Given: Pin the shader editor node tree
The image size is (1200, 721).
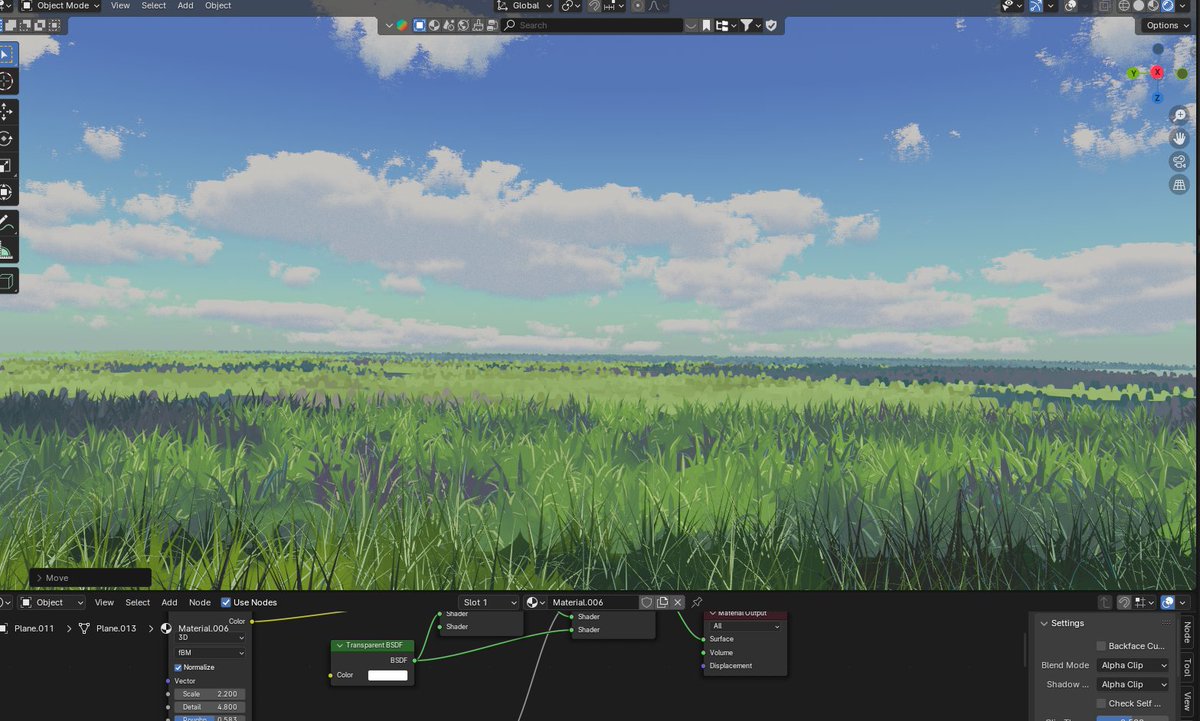Looking at the screenshot, I should (697, 602).
